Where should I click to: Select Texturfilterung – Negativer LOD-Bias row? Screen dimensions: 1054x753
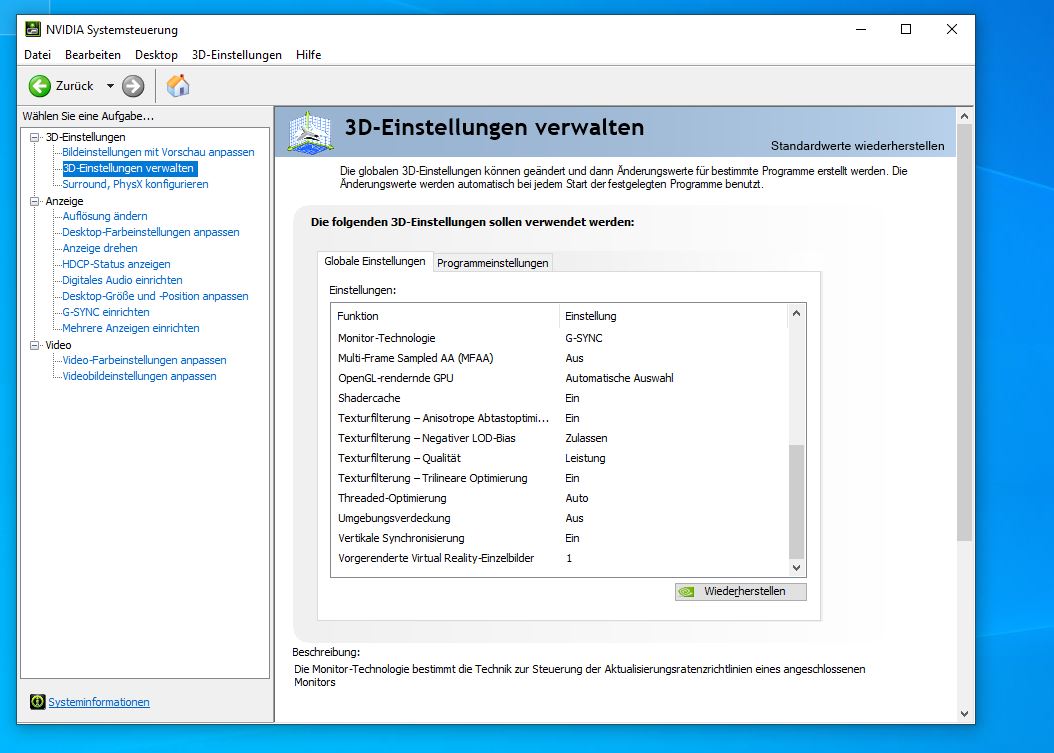click(x=559, y=438)
